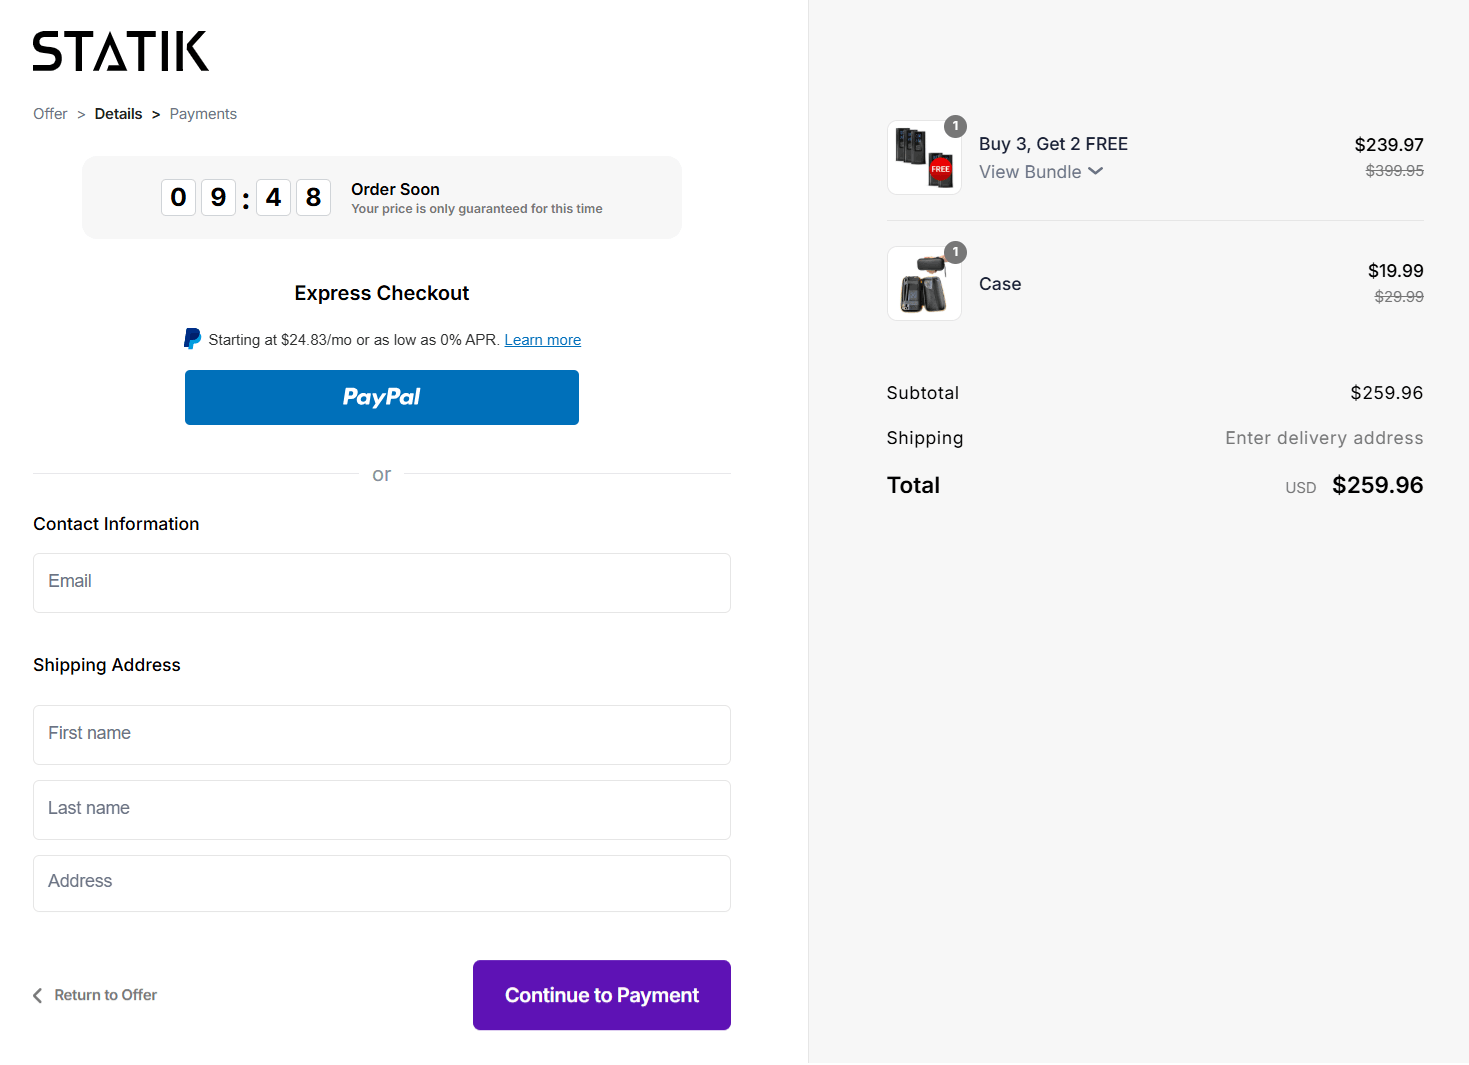The height and width of the screenshot is (1065, 1469).
Task: Open the Buy 3, Get 2 FREE bundle thumbnail
Action: (923, 157)
